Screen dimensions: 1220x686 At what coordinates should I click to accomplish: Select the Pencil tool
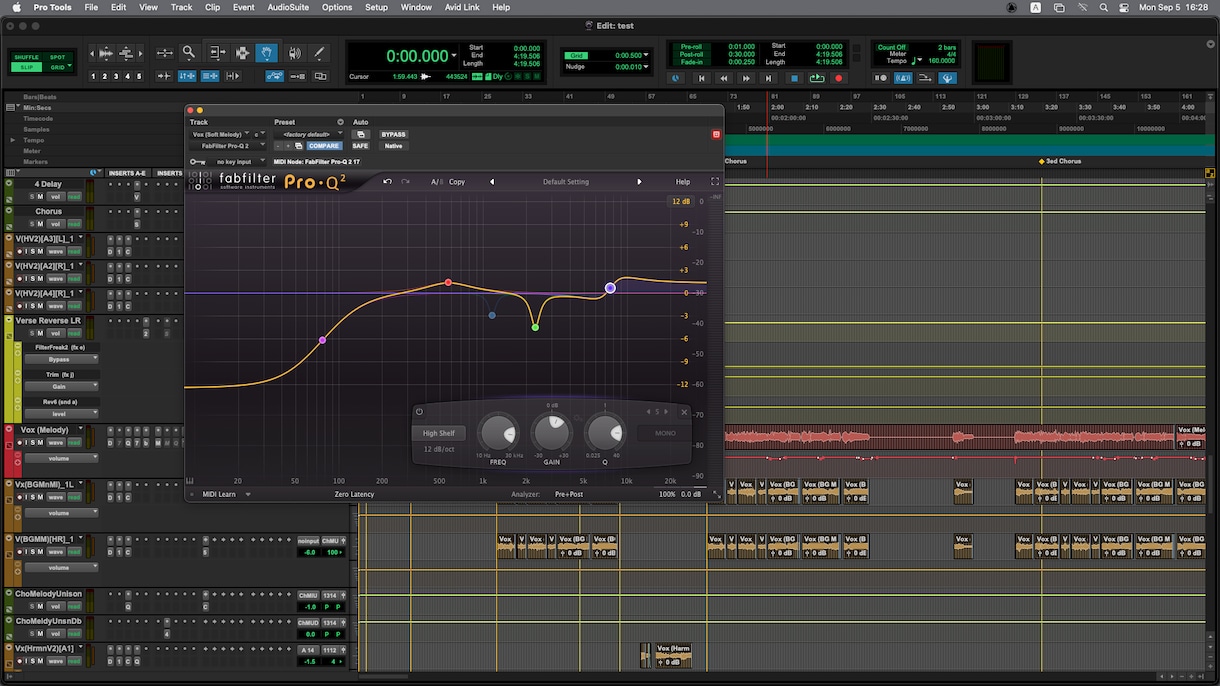click(x=320, y=53)
